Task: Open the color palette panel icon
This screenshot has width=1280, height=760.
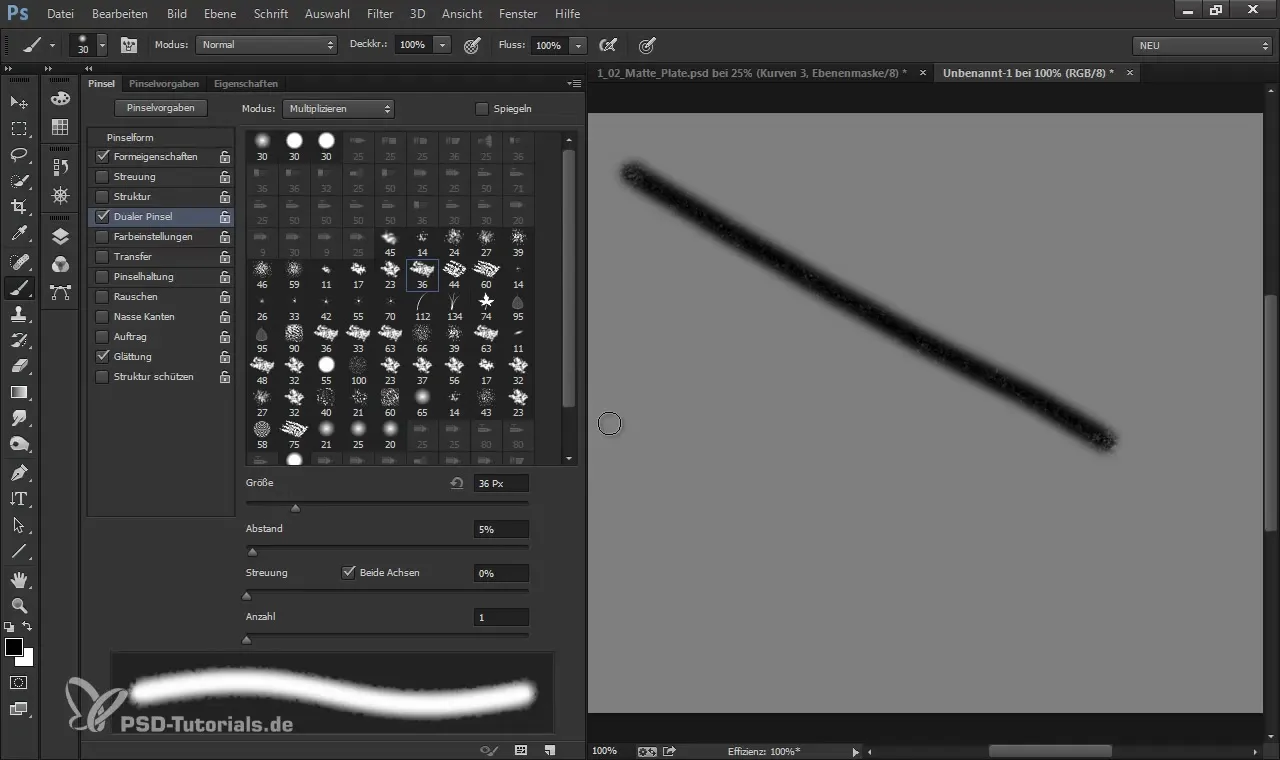Action: (x=60, y=99)
